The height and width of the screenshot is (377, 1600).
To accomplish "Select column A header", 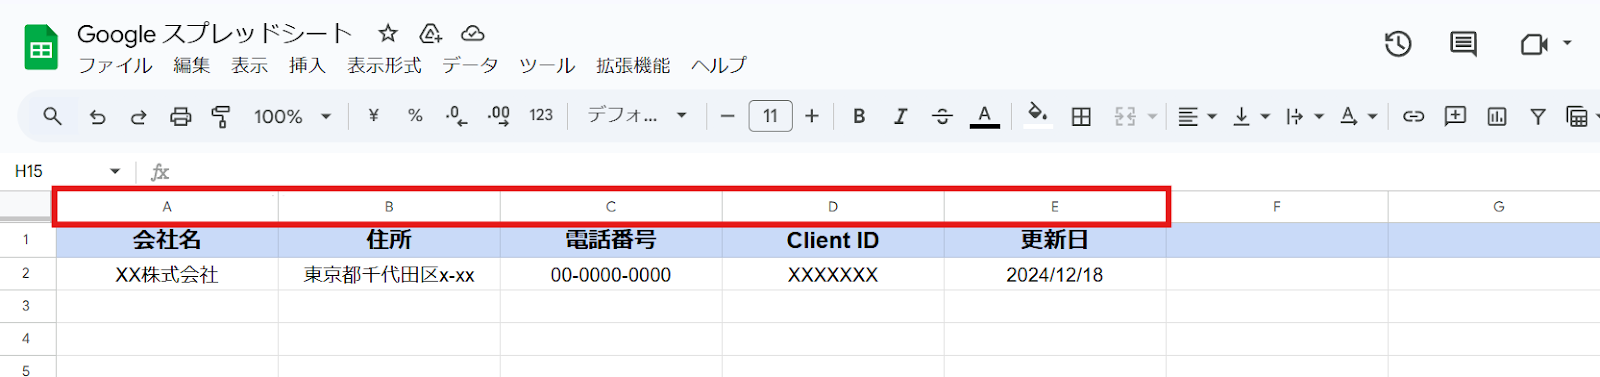I will [167, 206].
